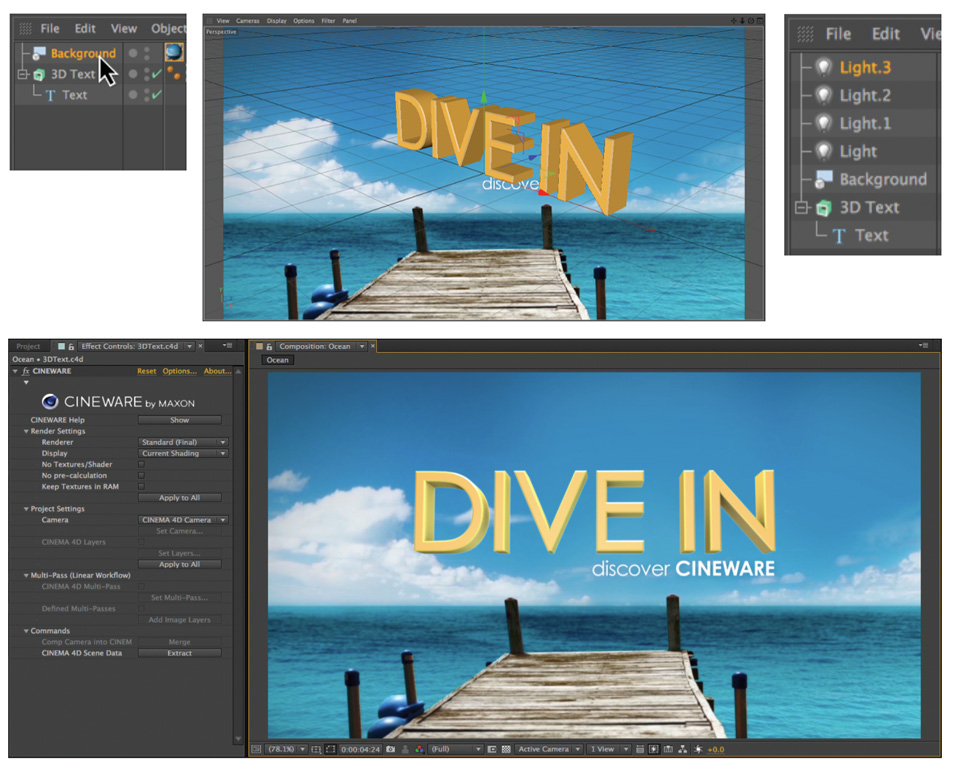Click the lock icon beside Effect Controls tab

point(71,346)
